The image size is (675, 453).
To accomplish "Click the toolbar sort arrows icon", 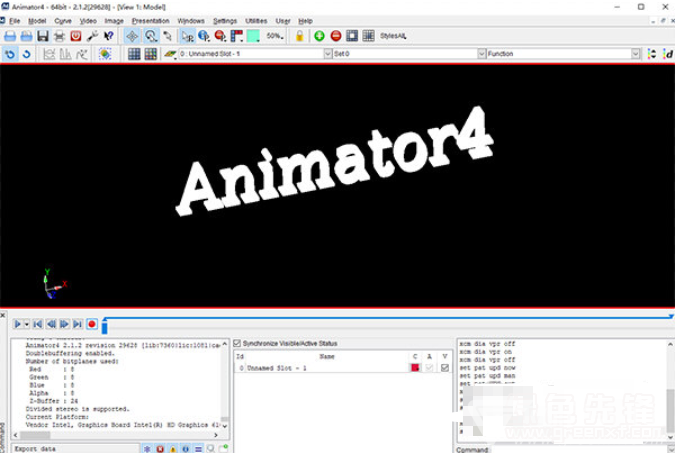I will tap(652, 54).
